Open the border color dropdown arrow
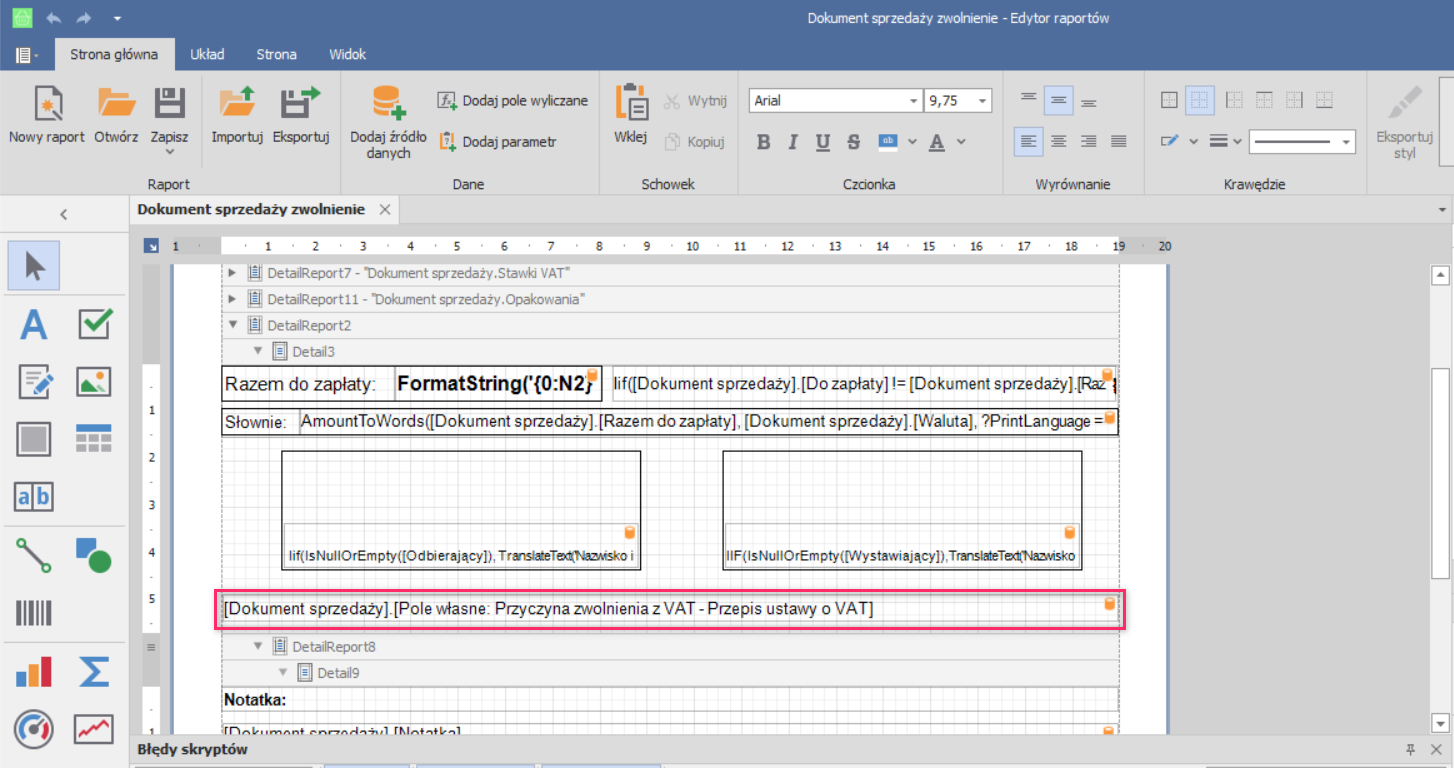The height and width of the screenshot is (768, 1454). click(1193, 142)
